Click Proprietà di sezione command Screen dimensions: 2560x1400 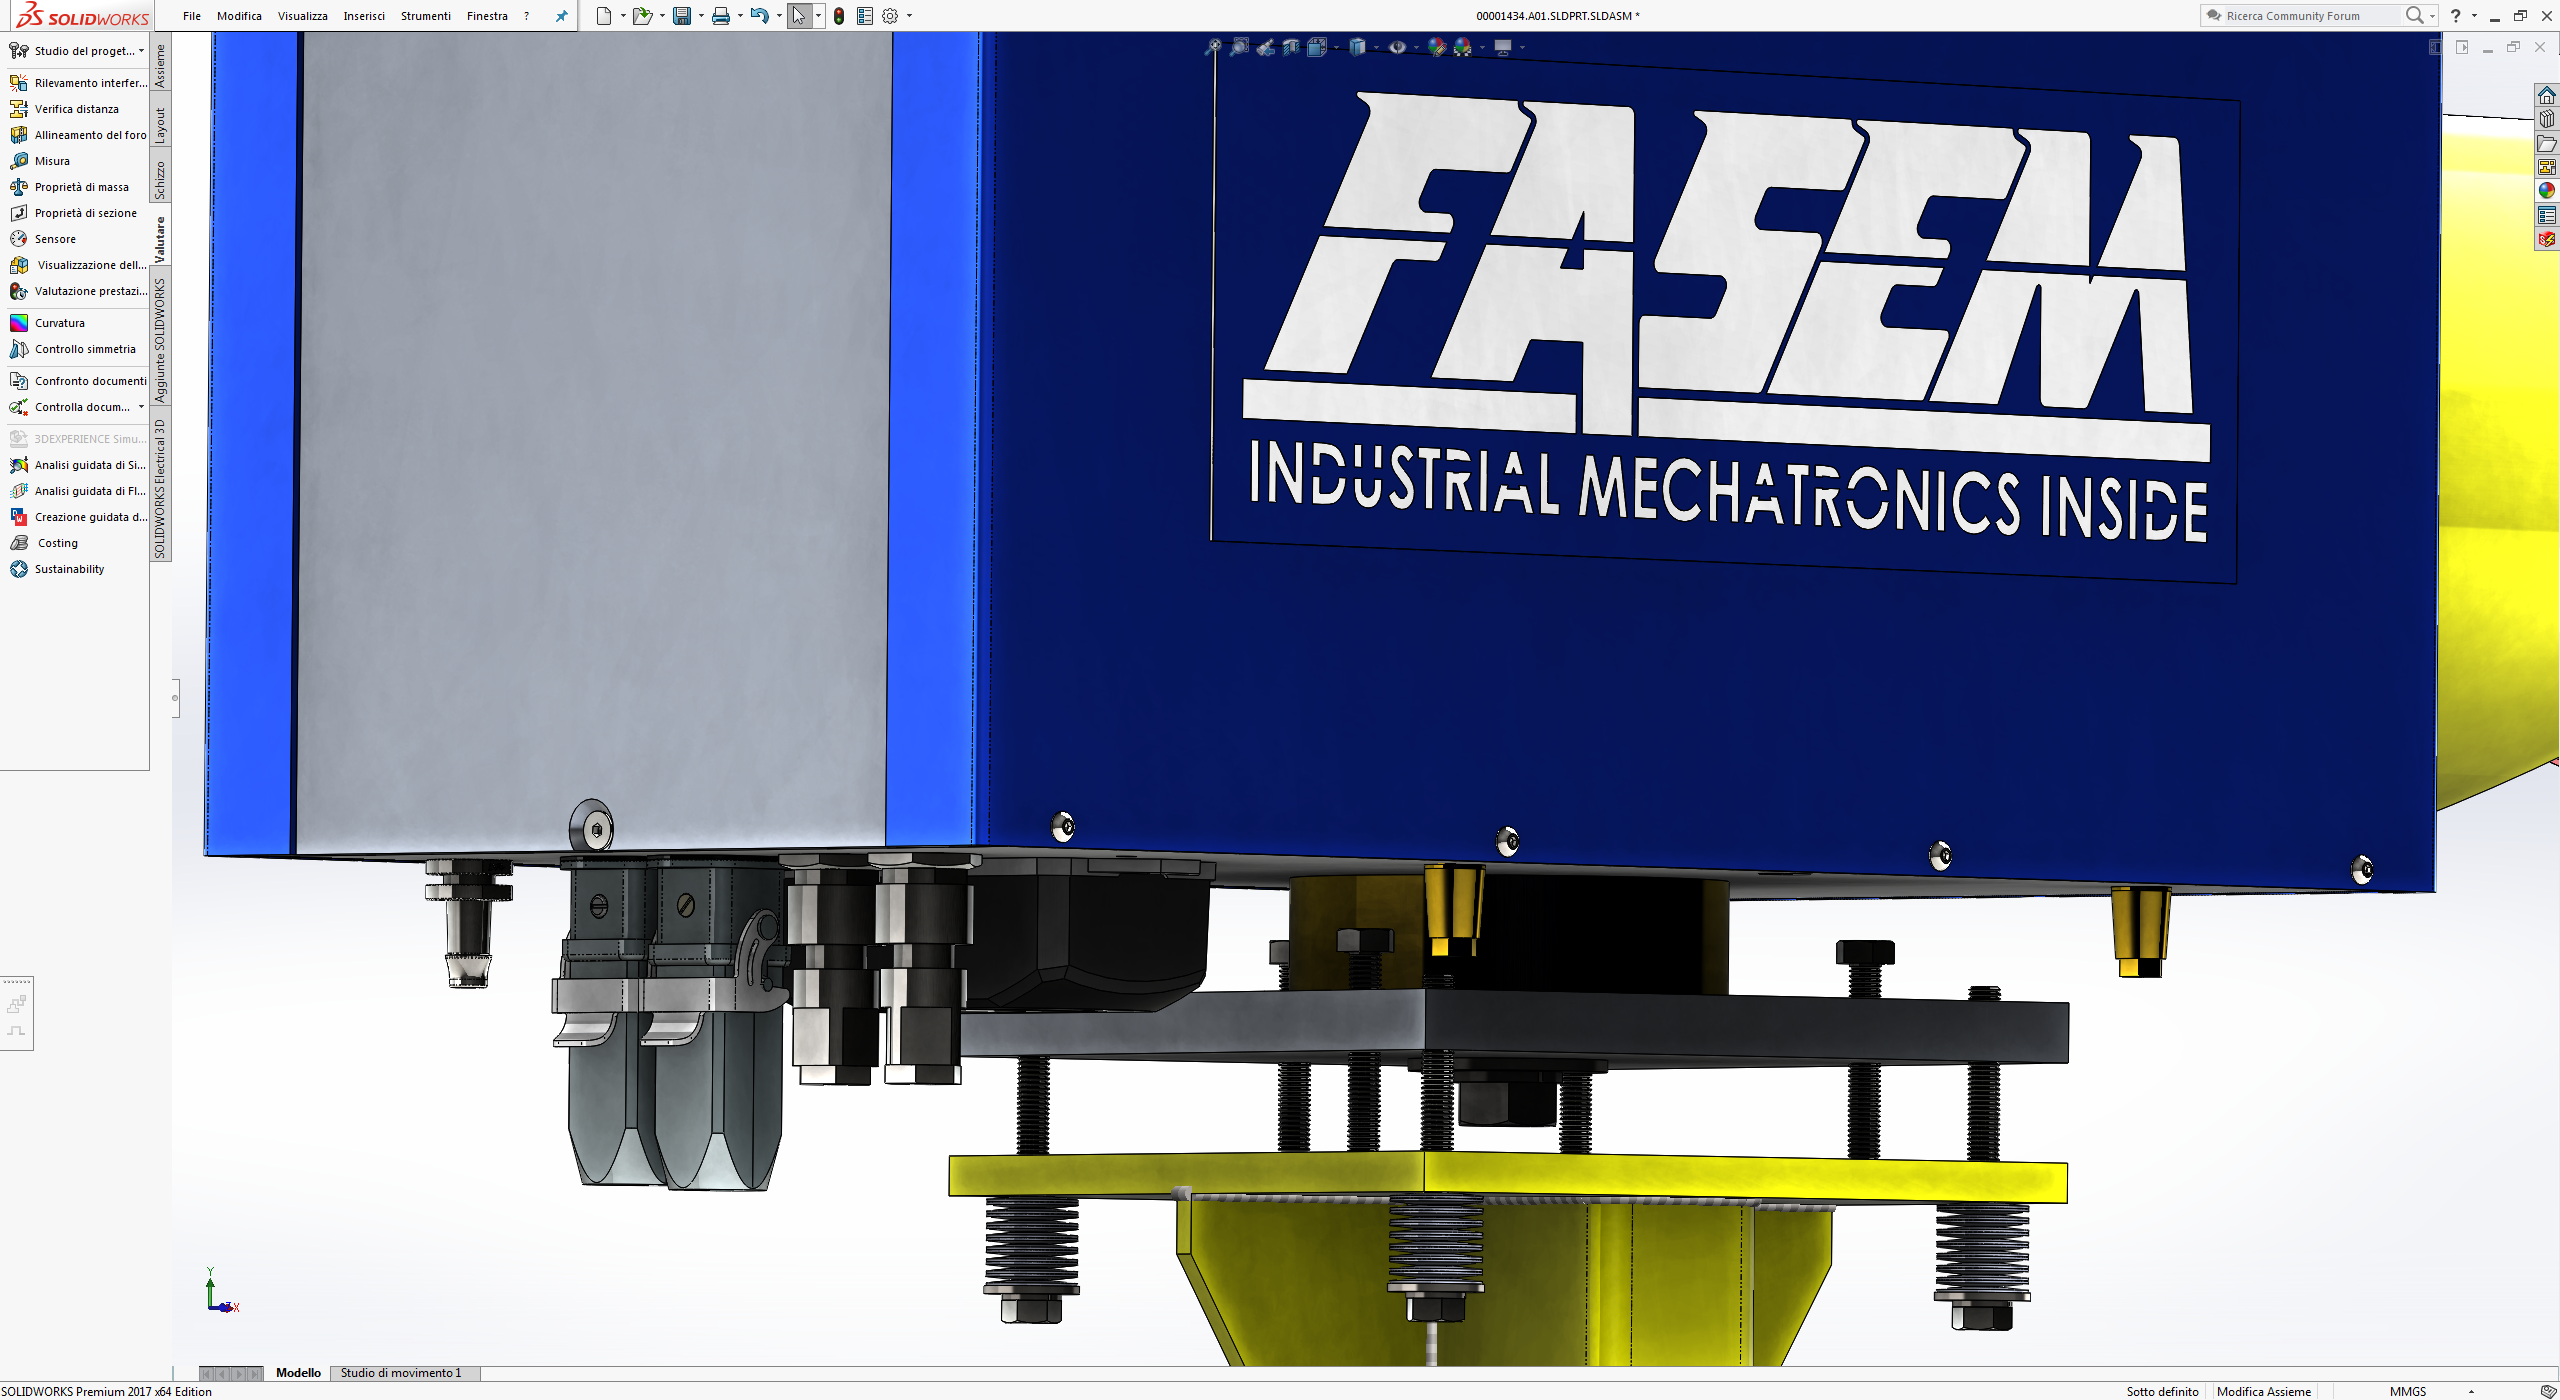click(x=73, y=213)
